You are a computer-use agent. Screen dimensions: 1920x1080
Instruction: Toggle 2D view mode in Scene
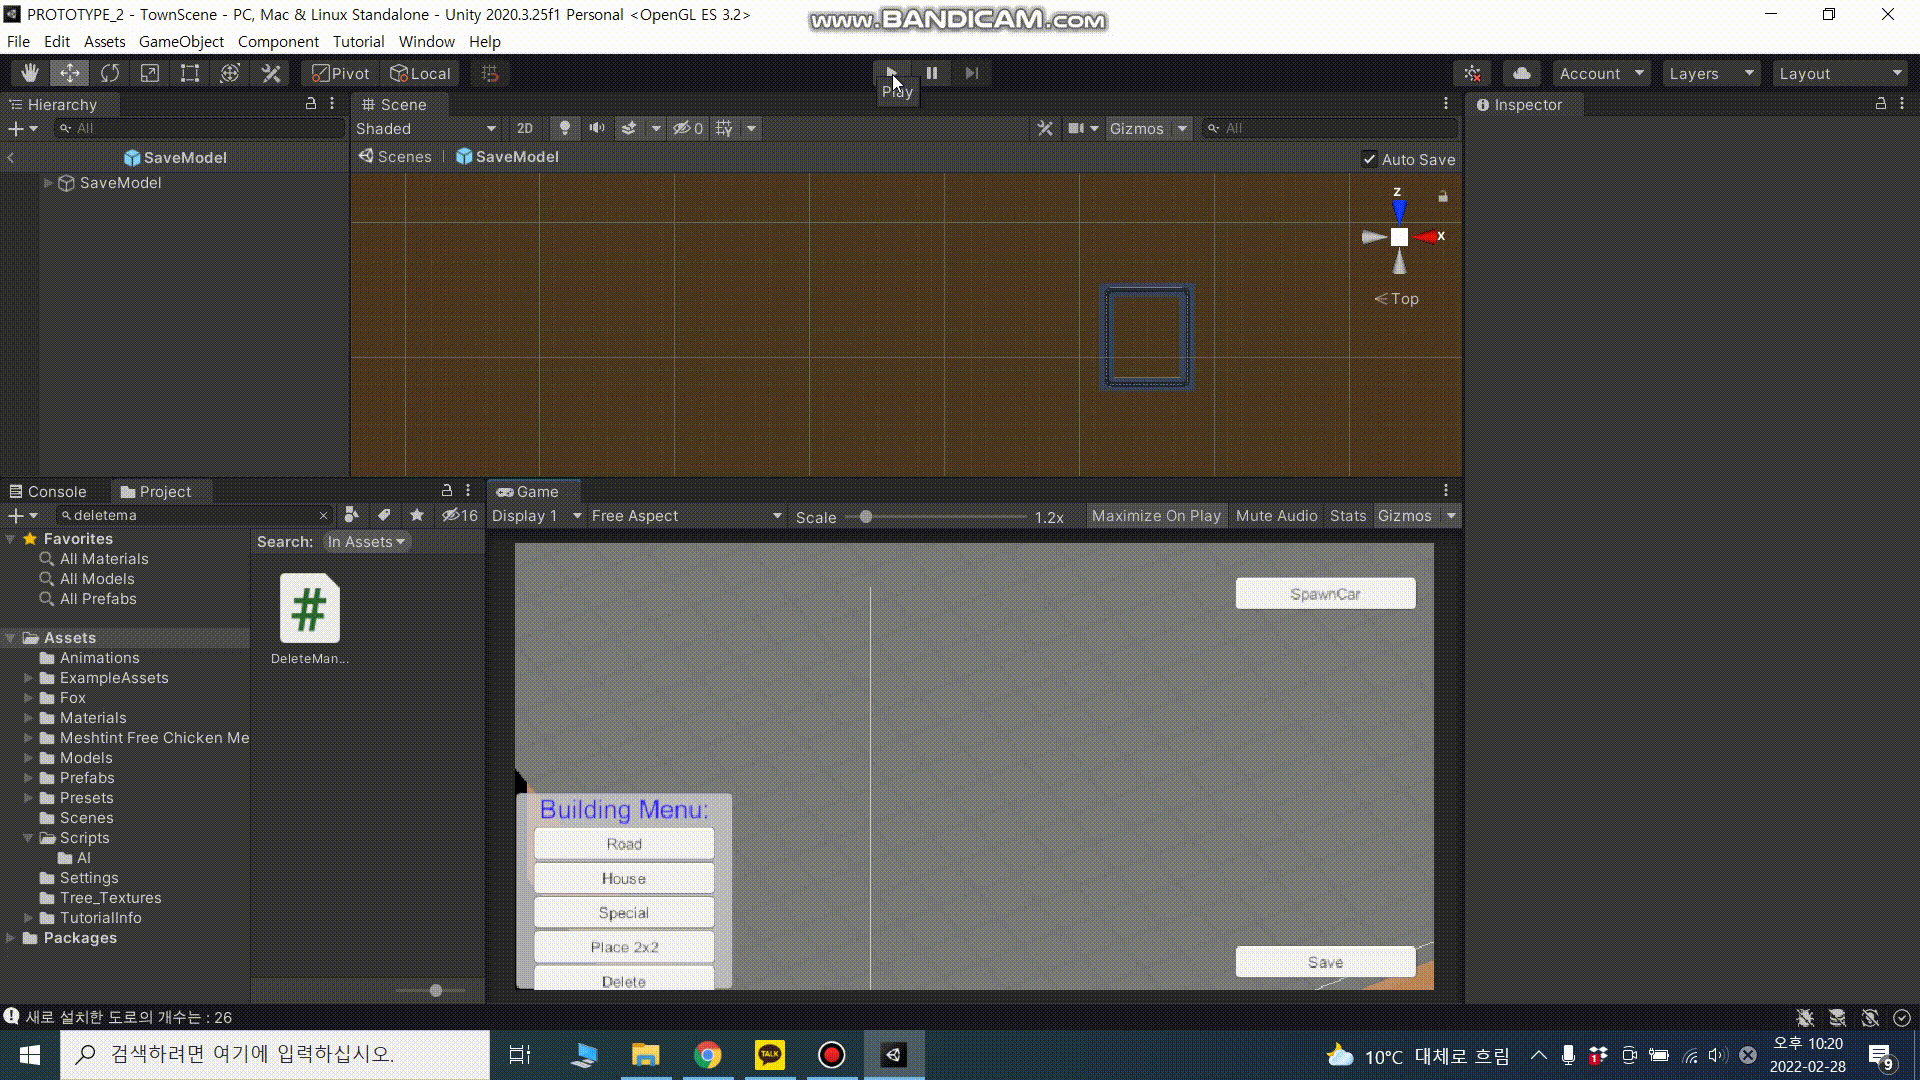click(x=525, y=128)
